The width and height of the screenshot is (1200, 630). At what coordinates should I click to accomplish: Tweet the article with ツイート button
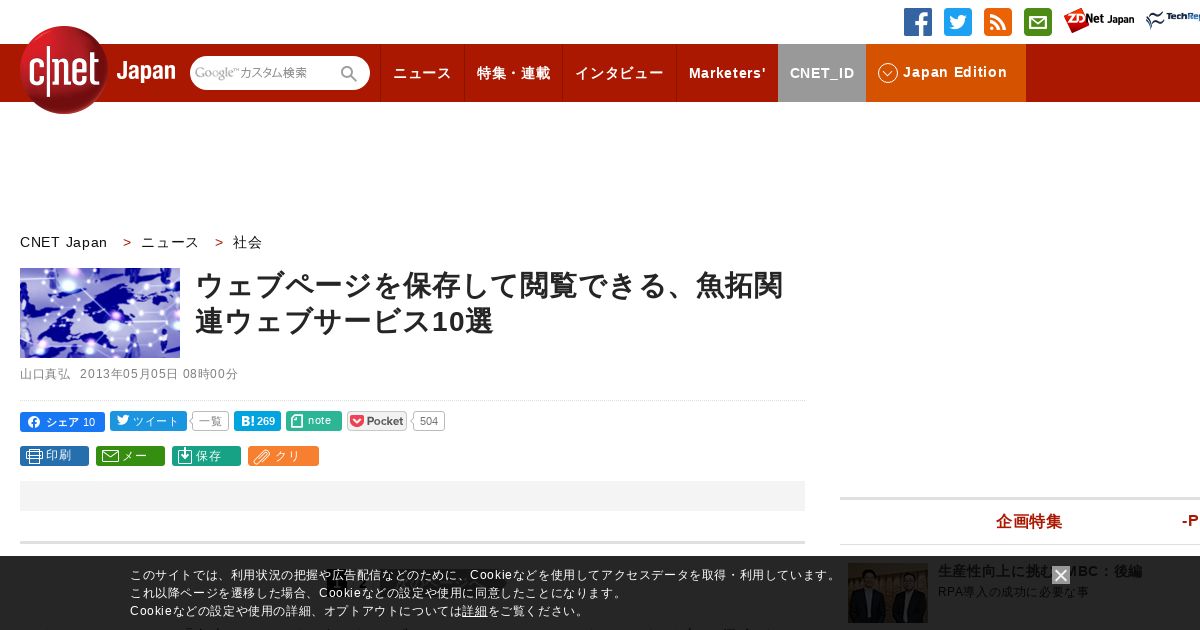(148, 421)
